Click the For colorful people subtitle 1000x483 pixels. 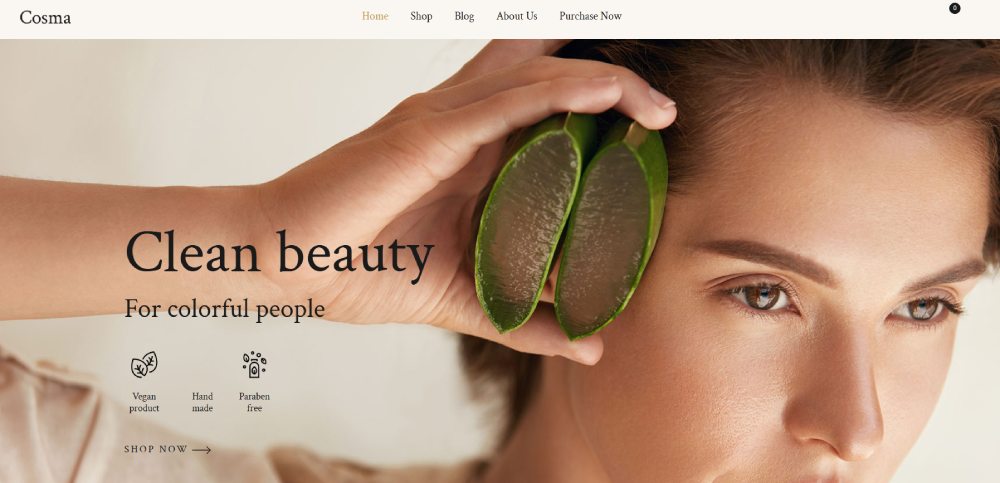(224, 309)
